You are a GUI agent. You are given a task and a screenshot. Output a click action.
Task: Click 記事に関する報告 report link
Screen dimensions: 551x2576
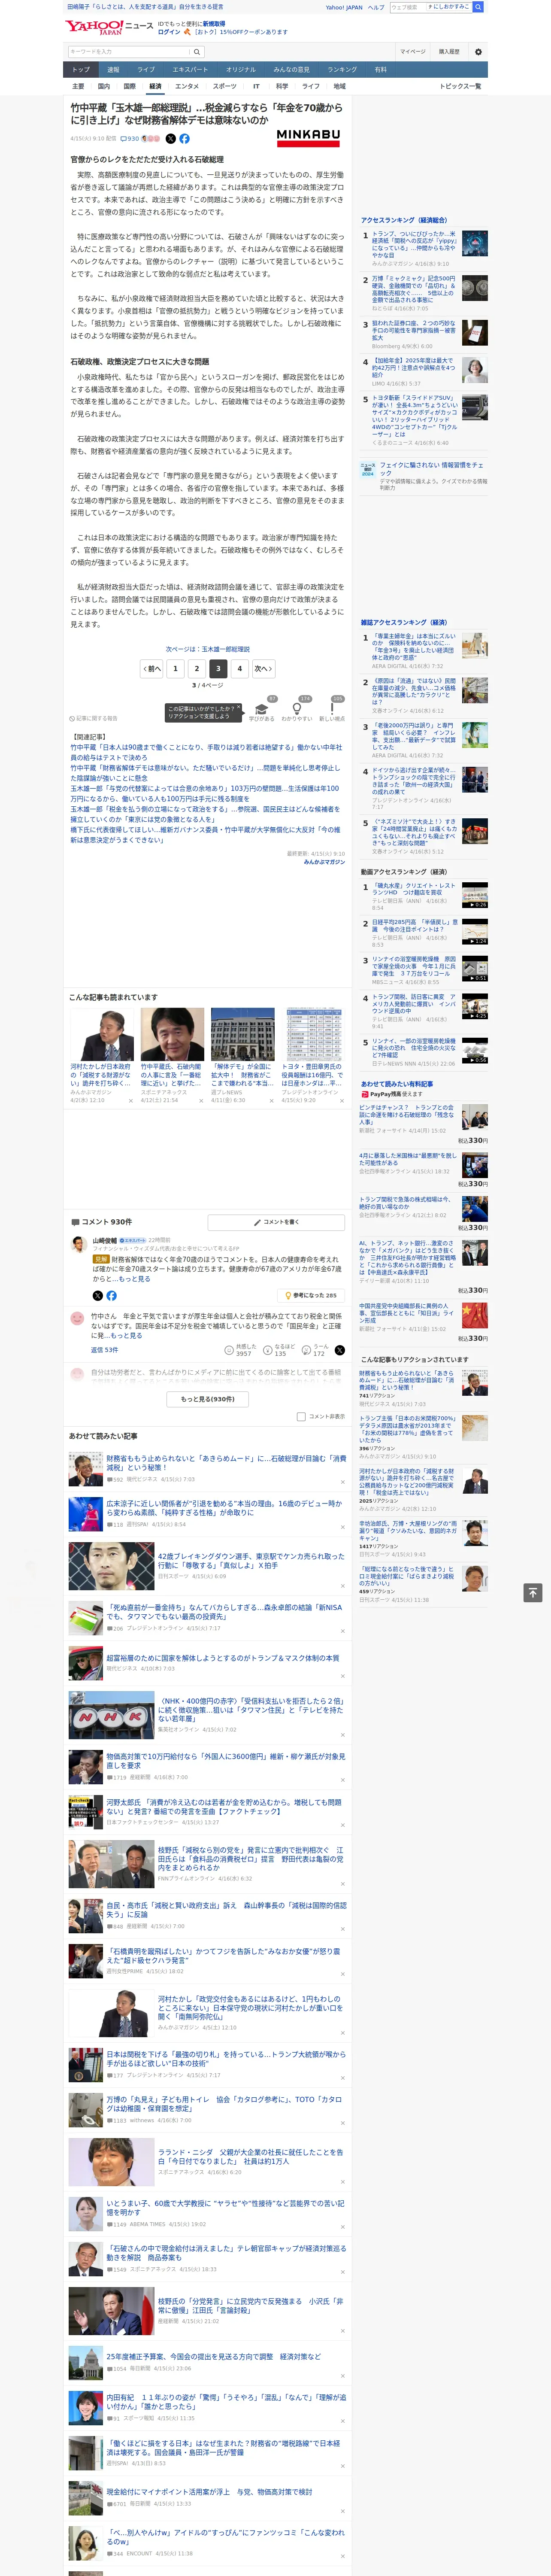tap(94, 718)
